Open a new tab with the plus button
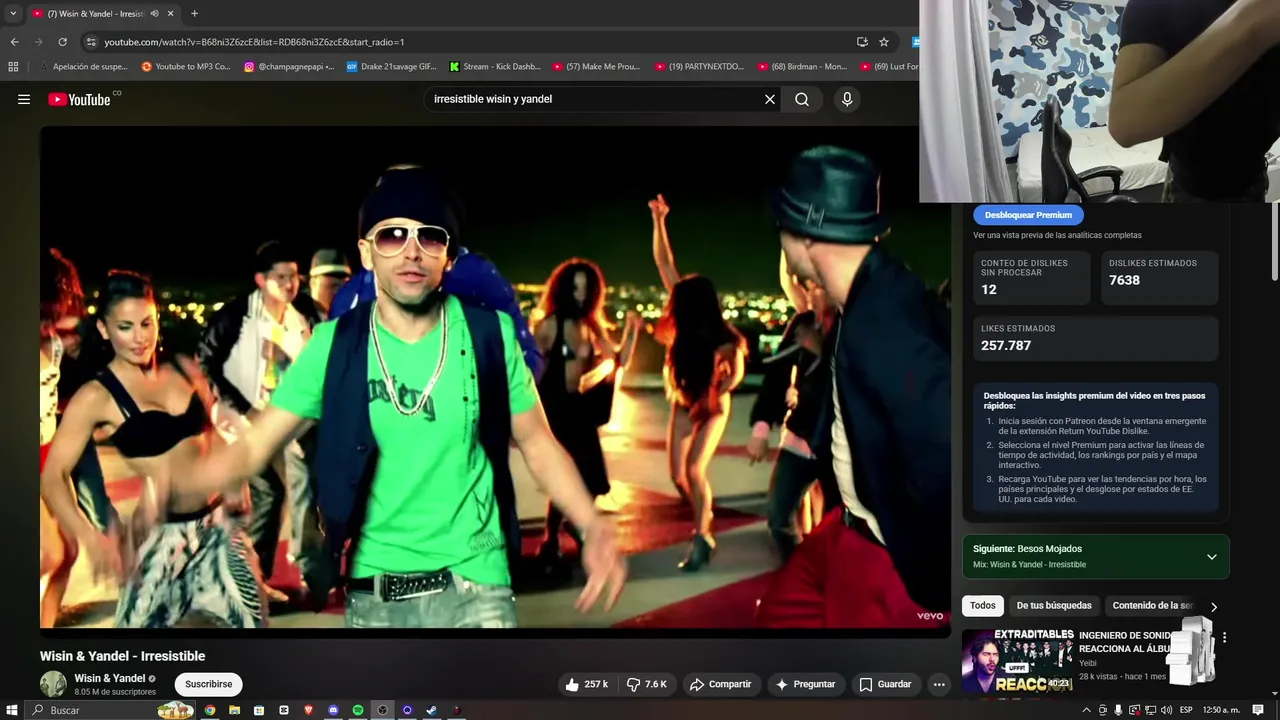This screenshot has width=1280, height=720. coord(194,14)
